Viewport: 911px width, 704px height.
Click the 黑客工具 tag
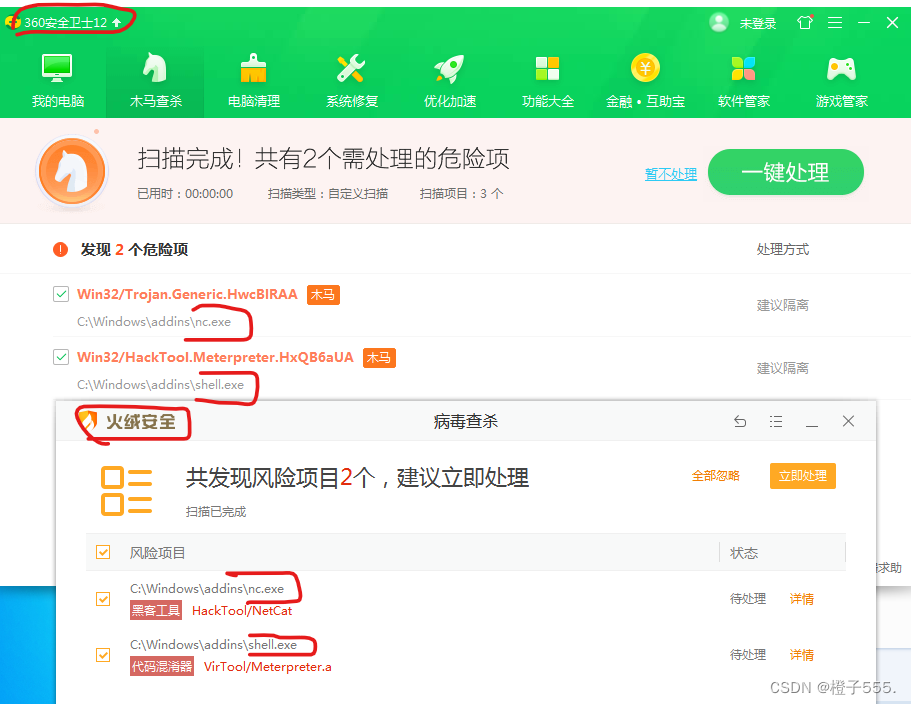click(x=156, y=610)
